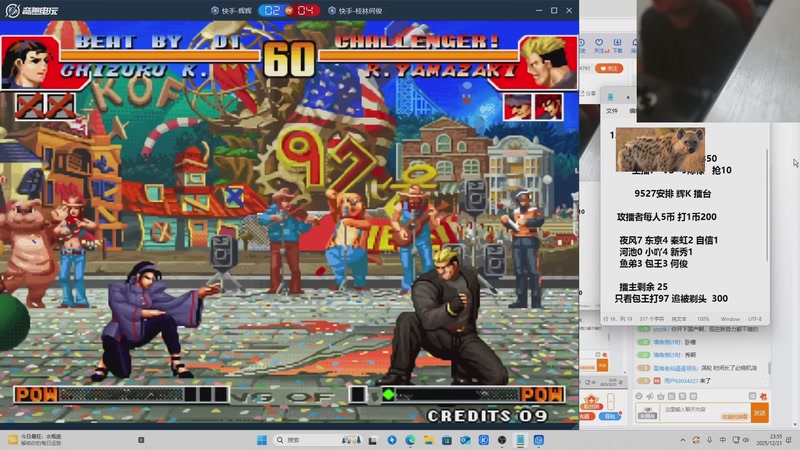The image size is (800, 450).
Task: Click UTF-8 encoding in Notepad status bar
Action: [755, 319]
